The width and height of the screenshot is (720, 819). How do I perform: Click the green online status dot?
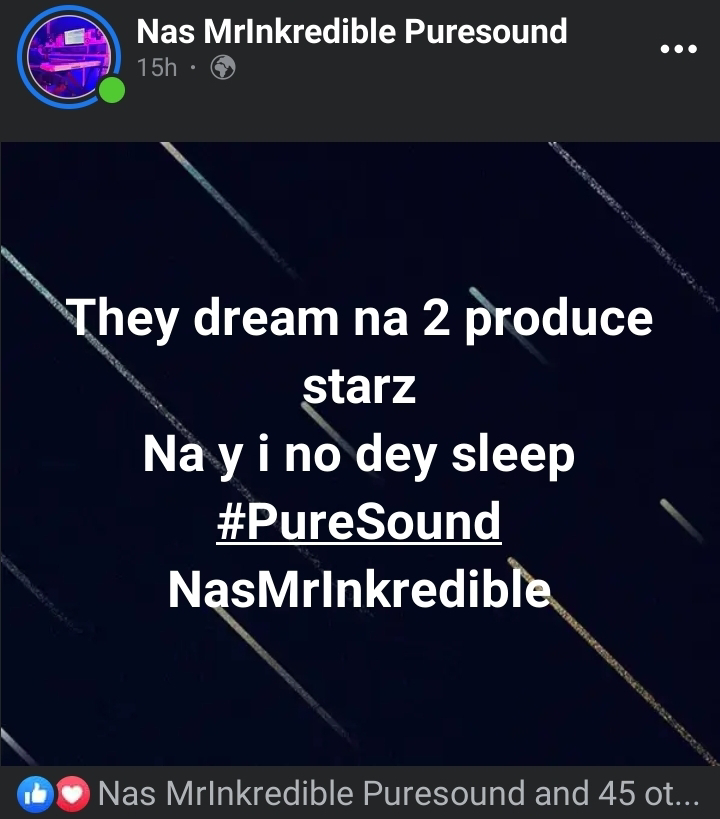tap(112, 90)
